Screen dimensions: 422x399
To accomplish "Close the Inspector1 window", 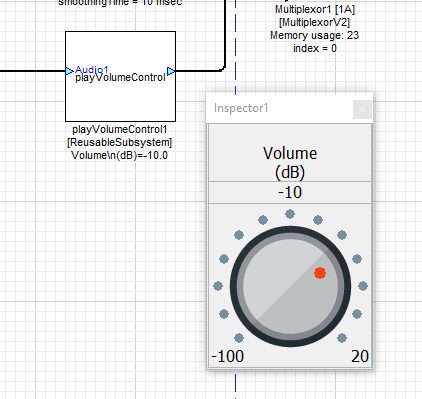I will (362, 109).
